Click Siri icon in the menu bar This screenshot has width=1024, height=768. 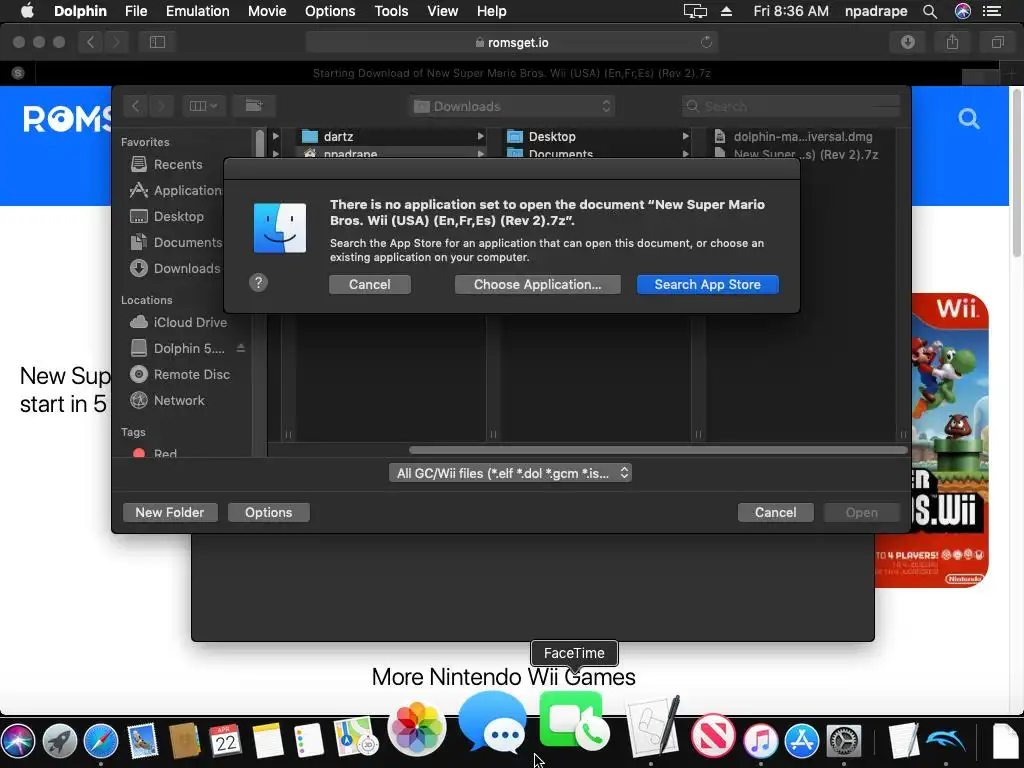[x=963, y=11]
